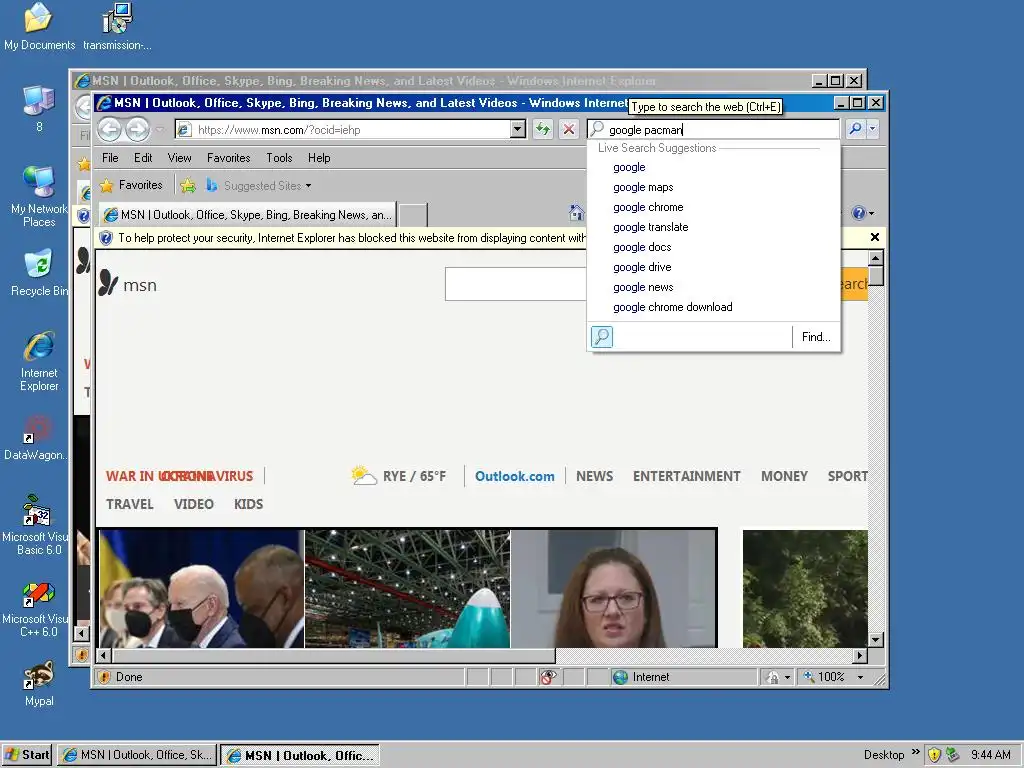Open the View menu
This screenshot has height=768, width=1024.
(180, 158)
